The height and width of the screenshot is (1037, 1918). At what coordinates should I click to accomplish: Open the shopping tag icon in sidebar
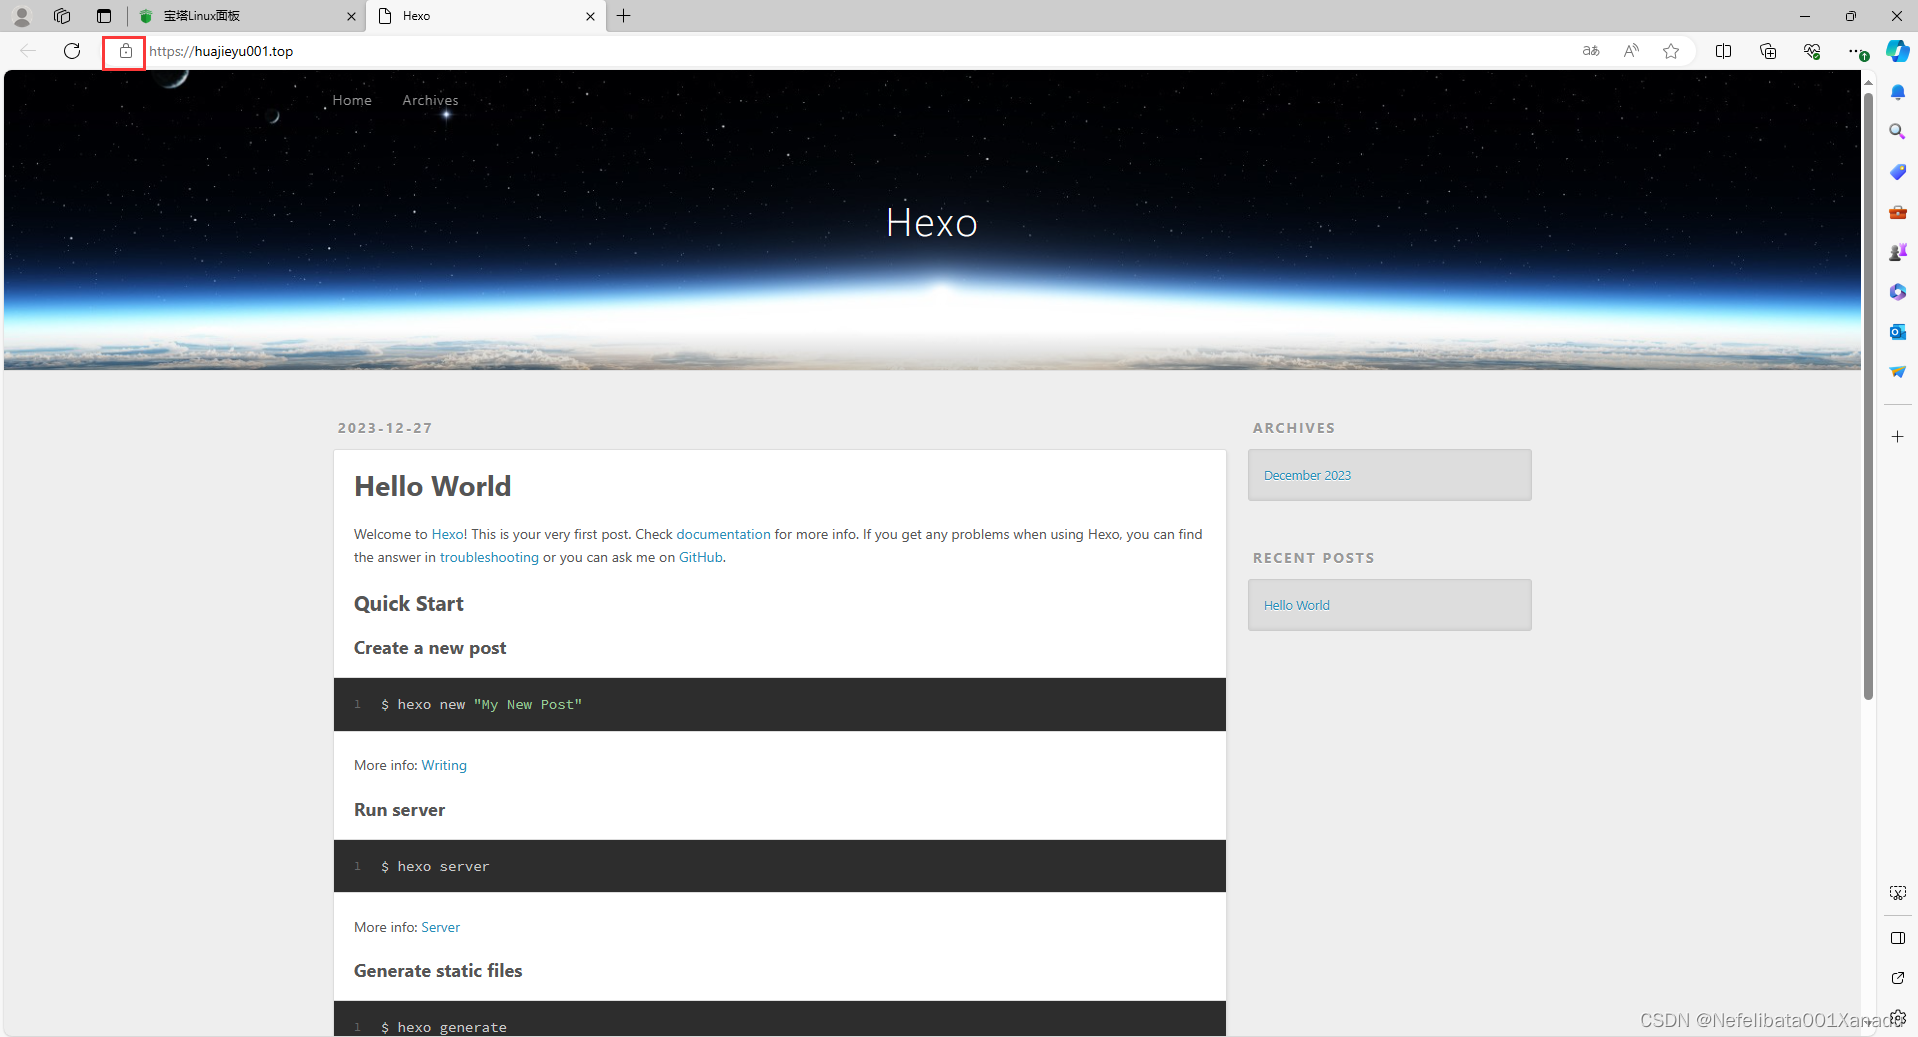1897,172
